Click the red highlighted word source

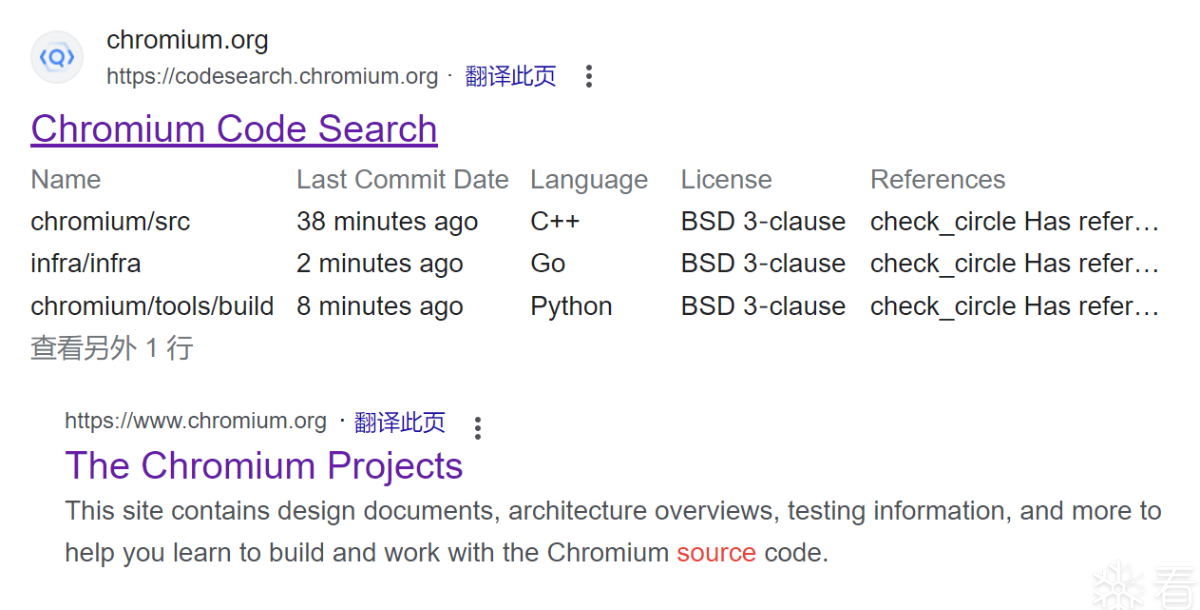[x=716, y=552]
